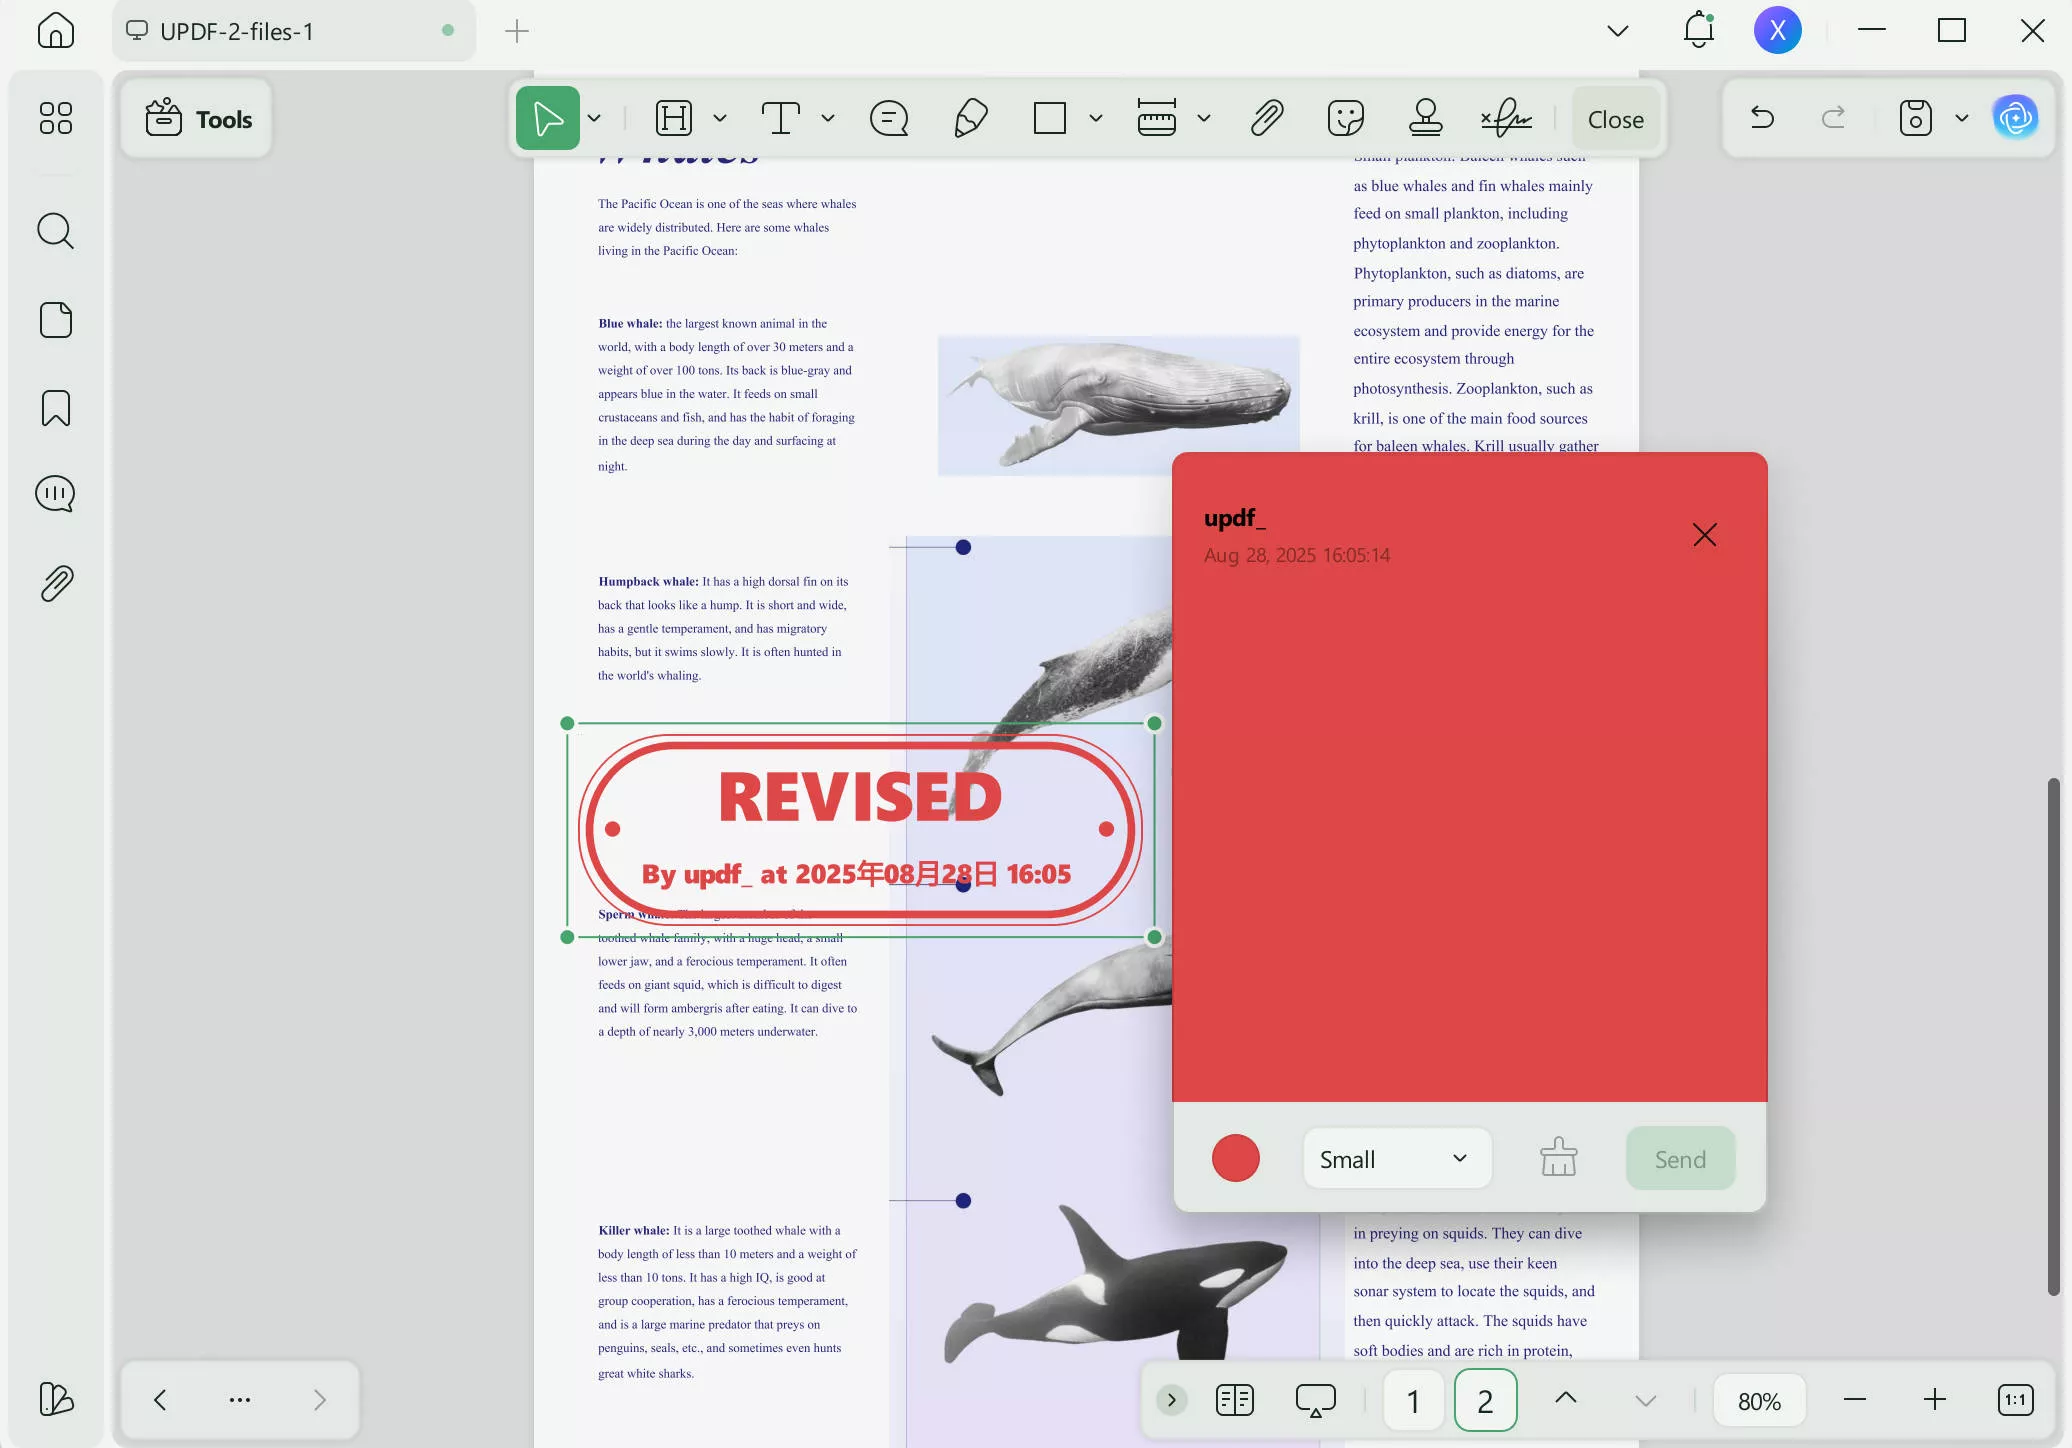Screen dimensions: 2072x1448
Task: Close the red note popup
Action: click(1704, 535)
